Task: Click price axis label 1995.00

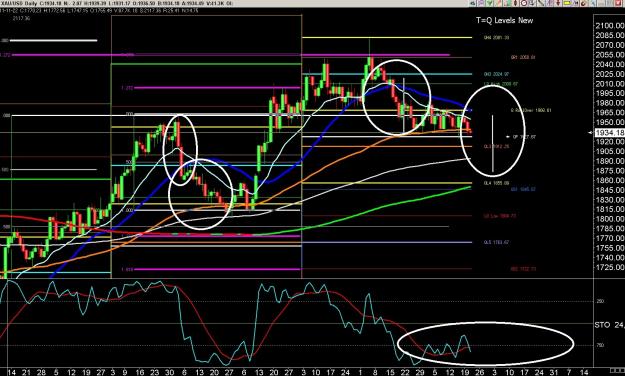Action: point(610,93)
